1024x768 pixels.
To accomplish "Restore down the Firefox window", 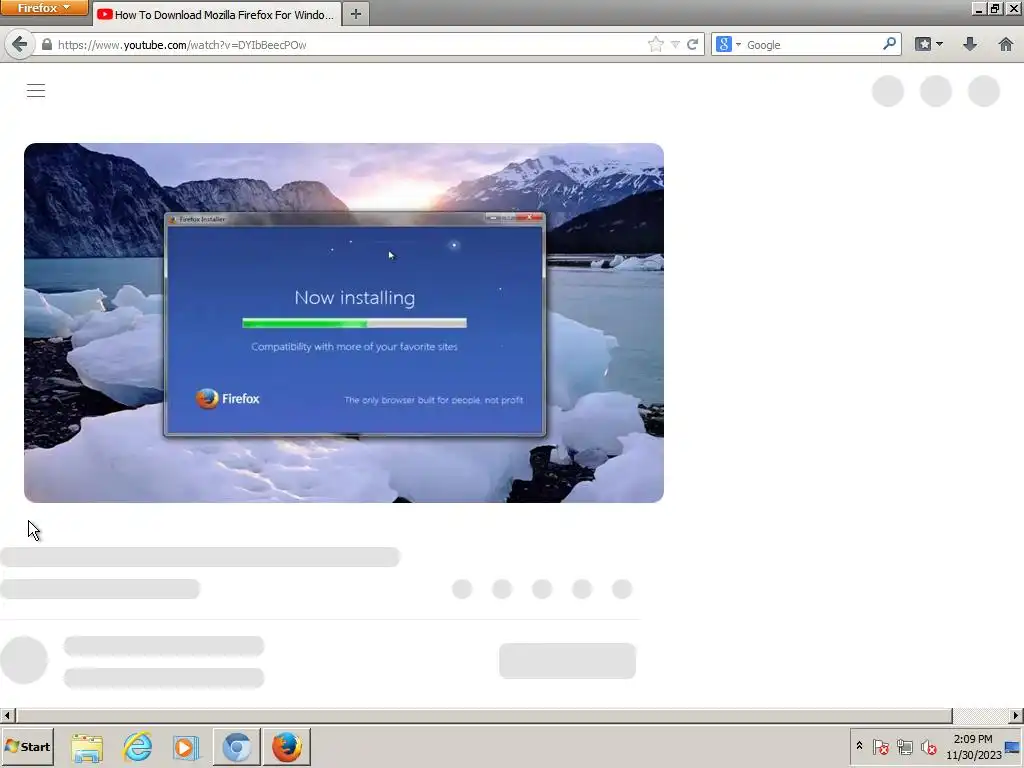I will point(996,8).
